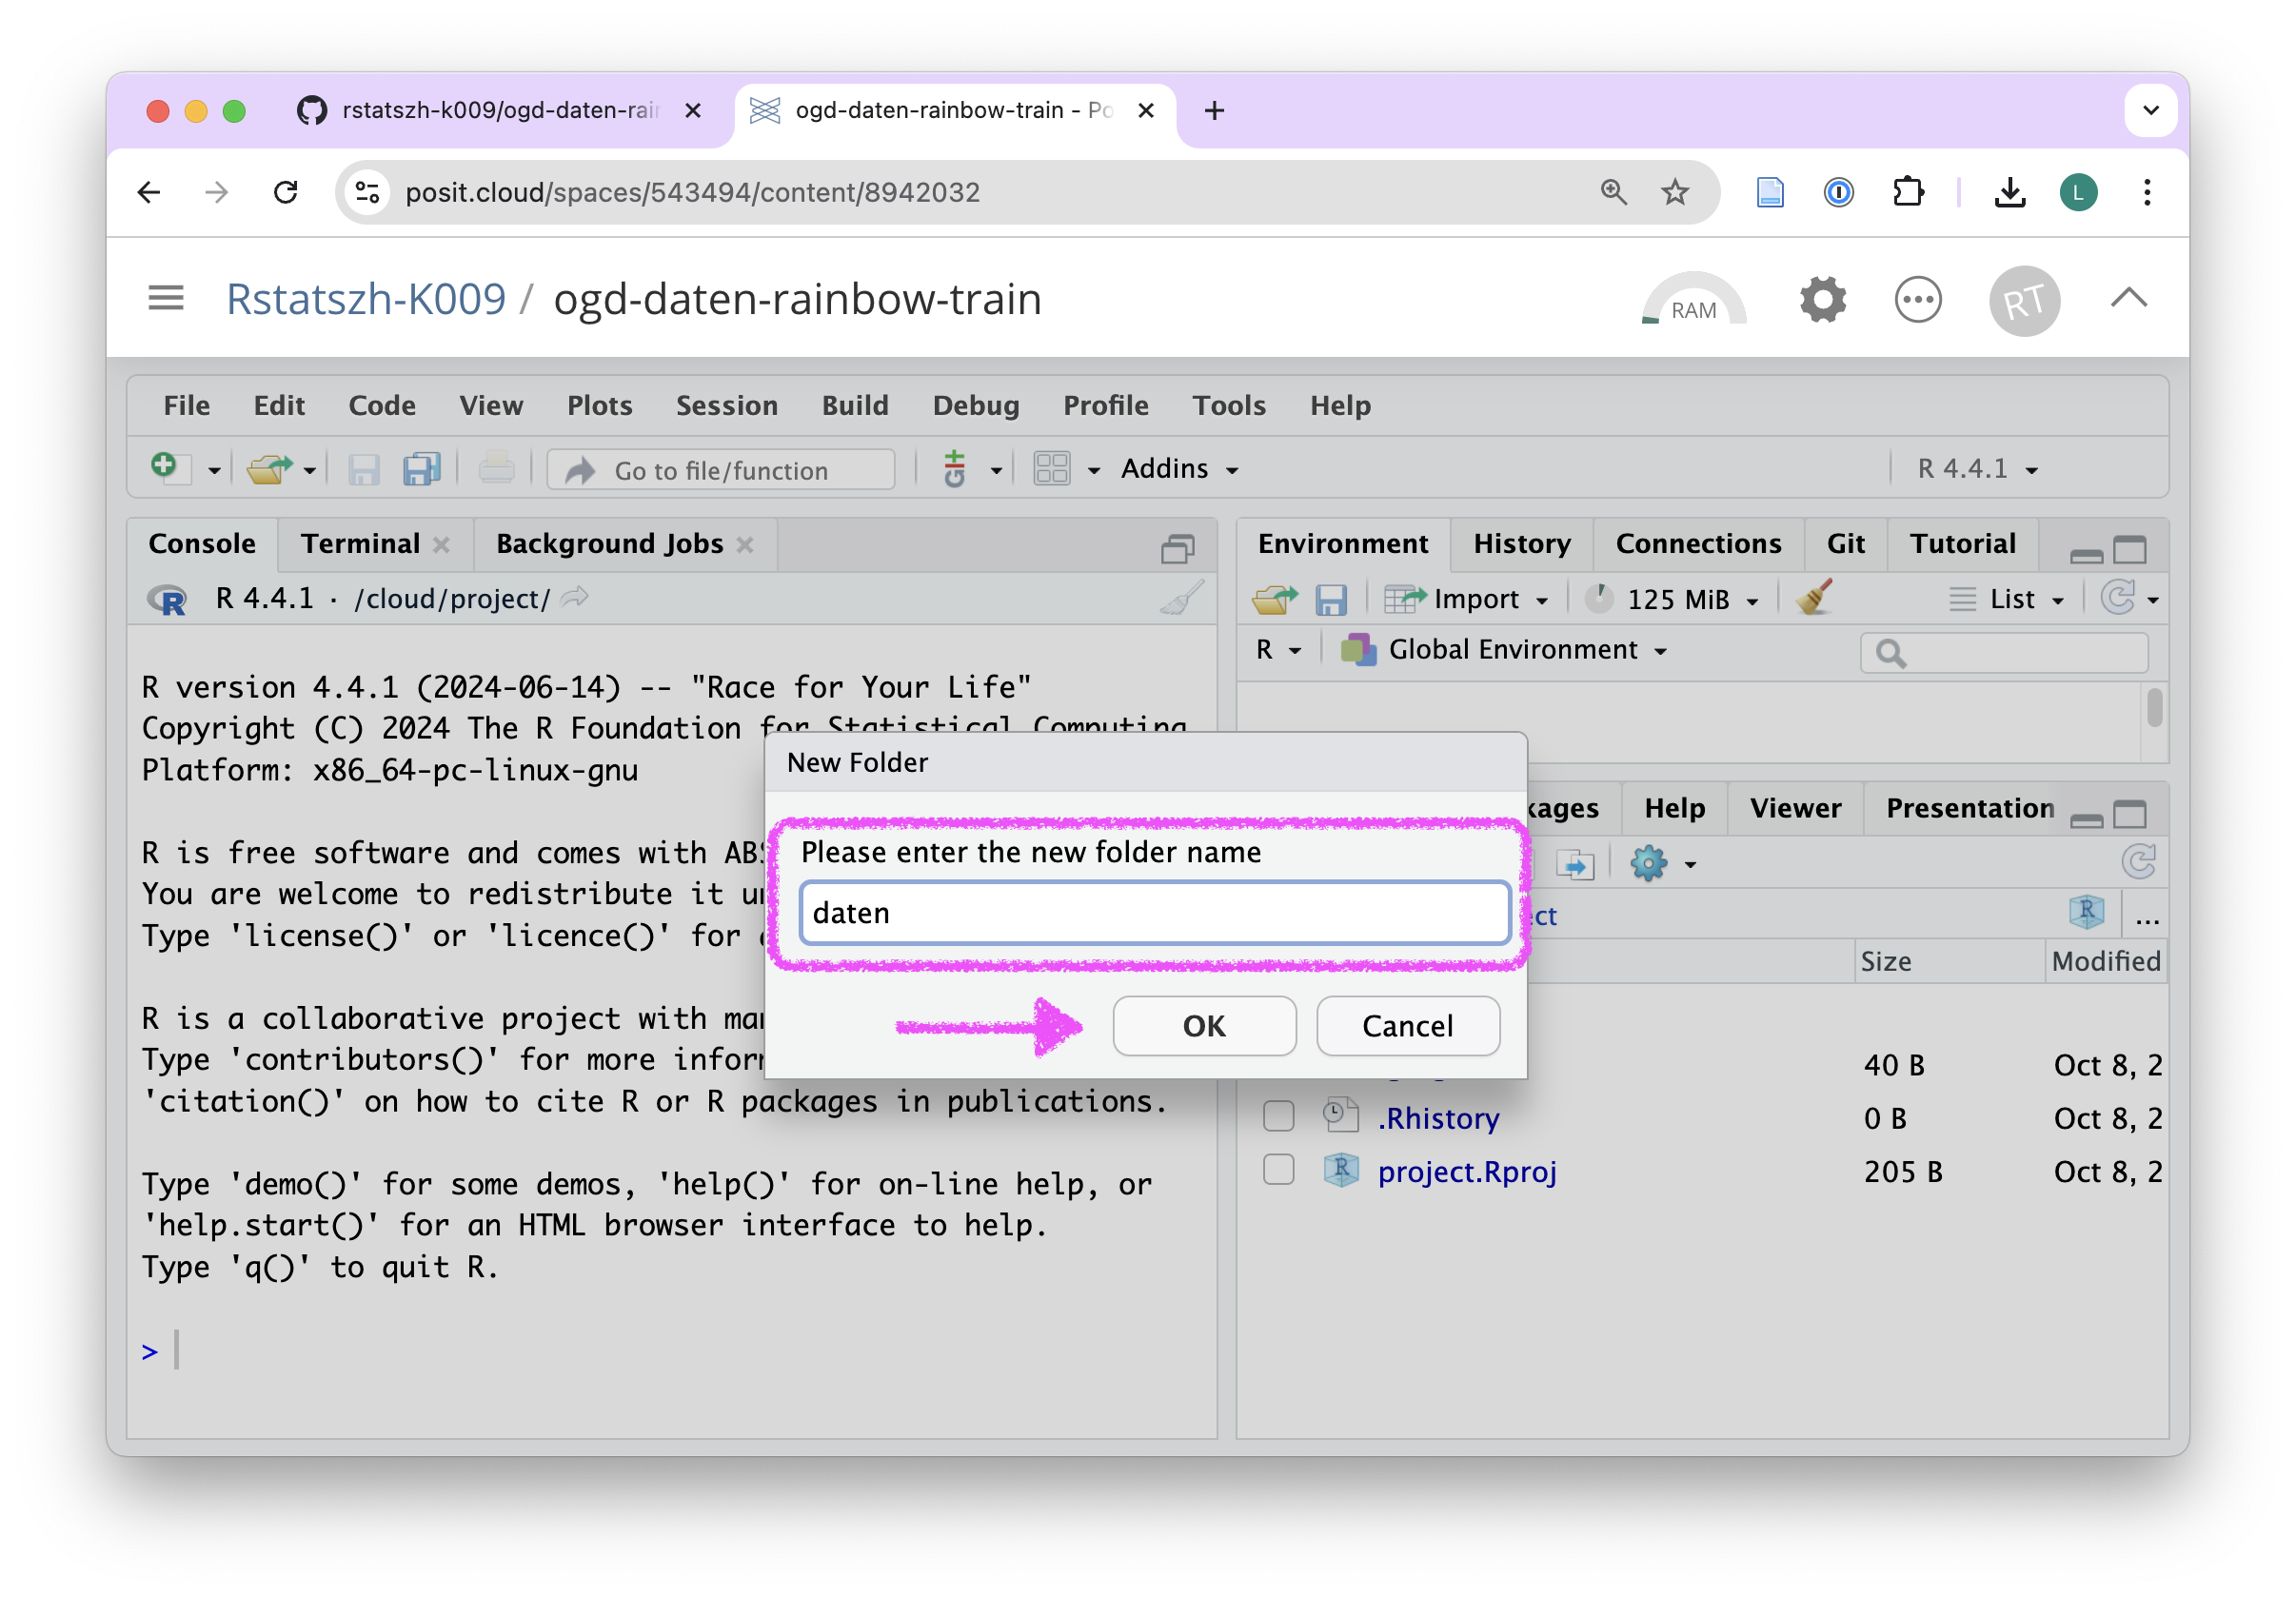Open the Code menu
This screenshot has height=1597, width=2296.
click(382, 405)
